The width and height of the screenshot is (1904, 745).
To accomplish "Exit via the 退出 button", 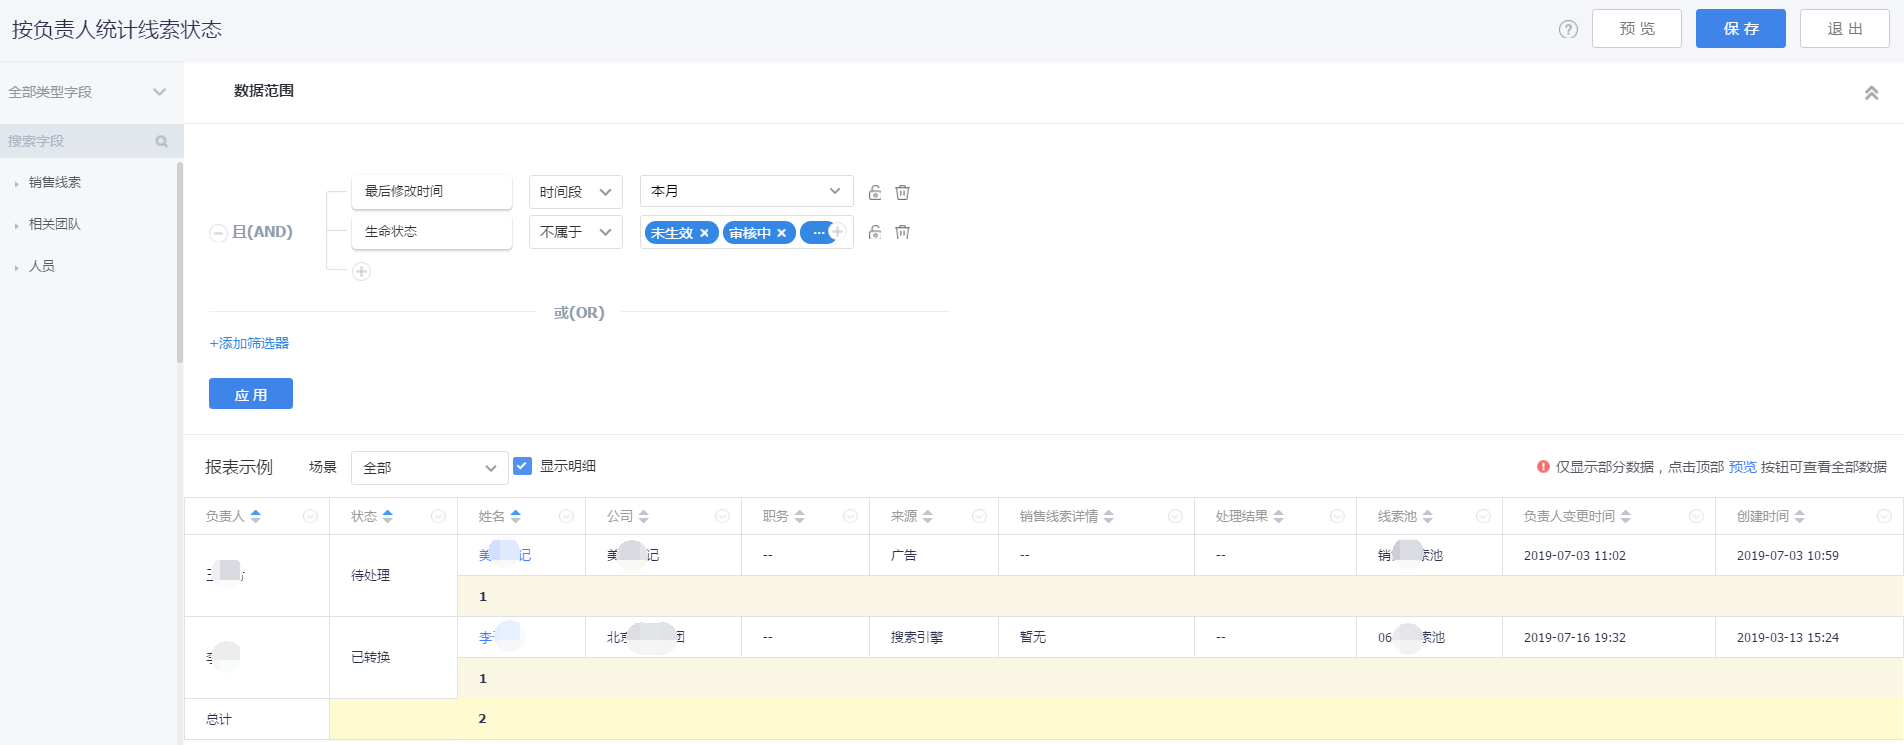I will (x=1845, y=29).
